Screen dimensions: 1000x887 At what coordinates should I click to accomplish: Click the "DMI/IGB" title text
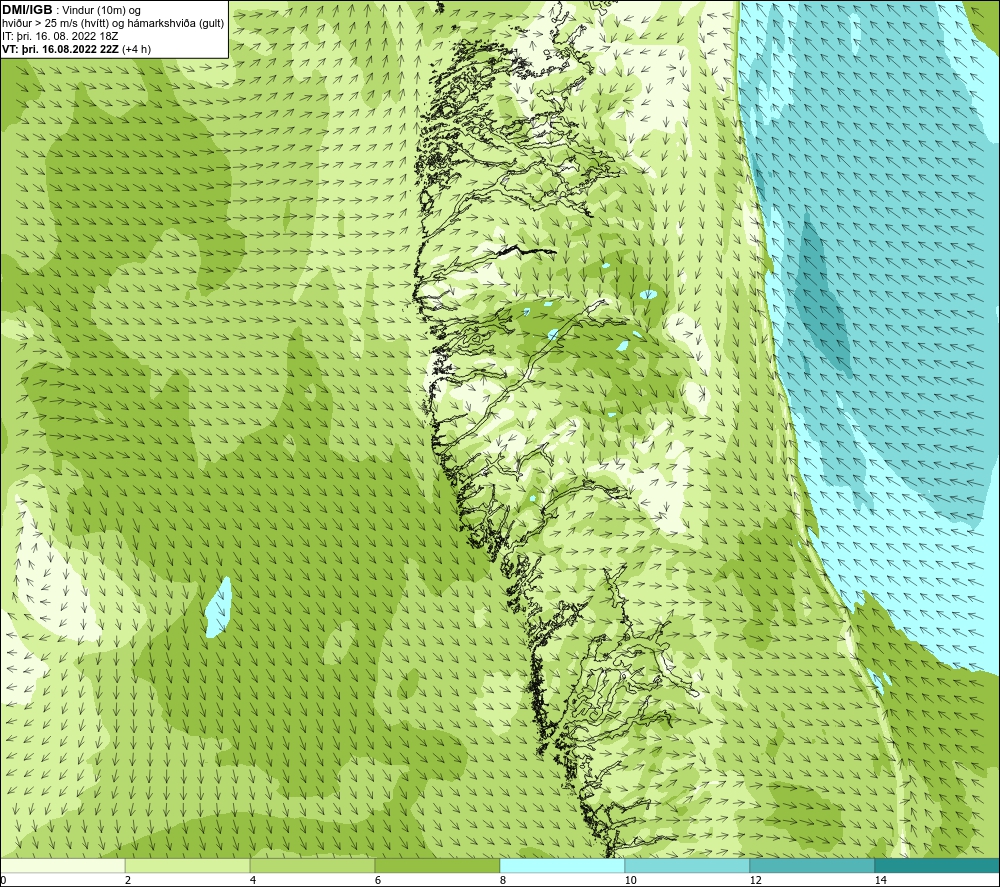27,10
